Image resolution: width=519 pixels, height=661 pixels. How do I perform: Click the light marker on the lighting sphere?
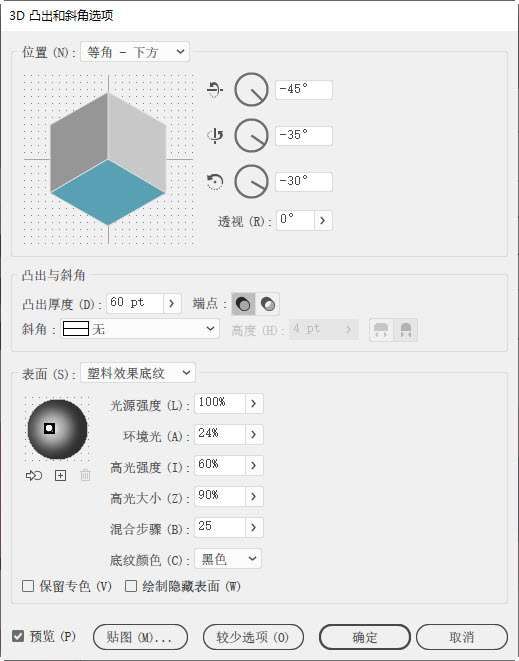click(49, 428)
